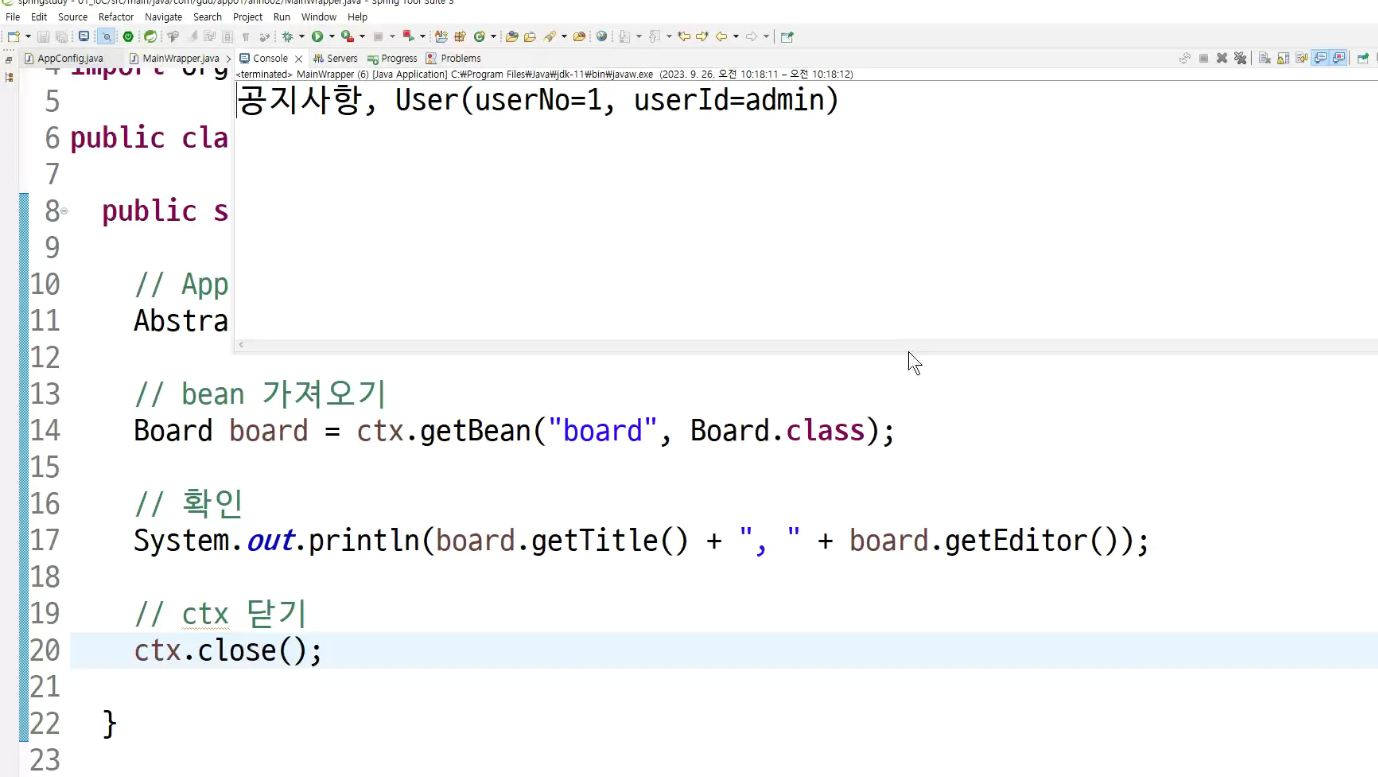Click the Save icon in toolbar
The image size is (1378, 777).
click(x=43, y=37)
